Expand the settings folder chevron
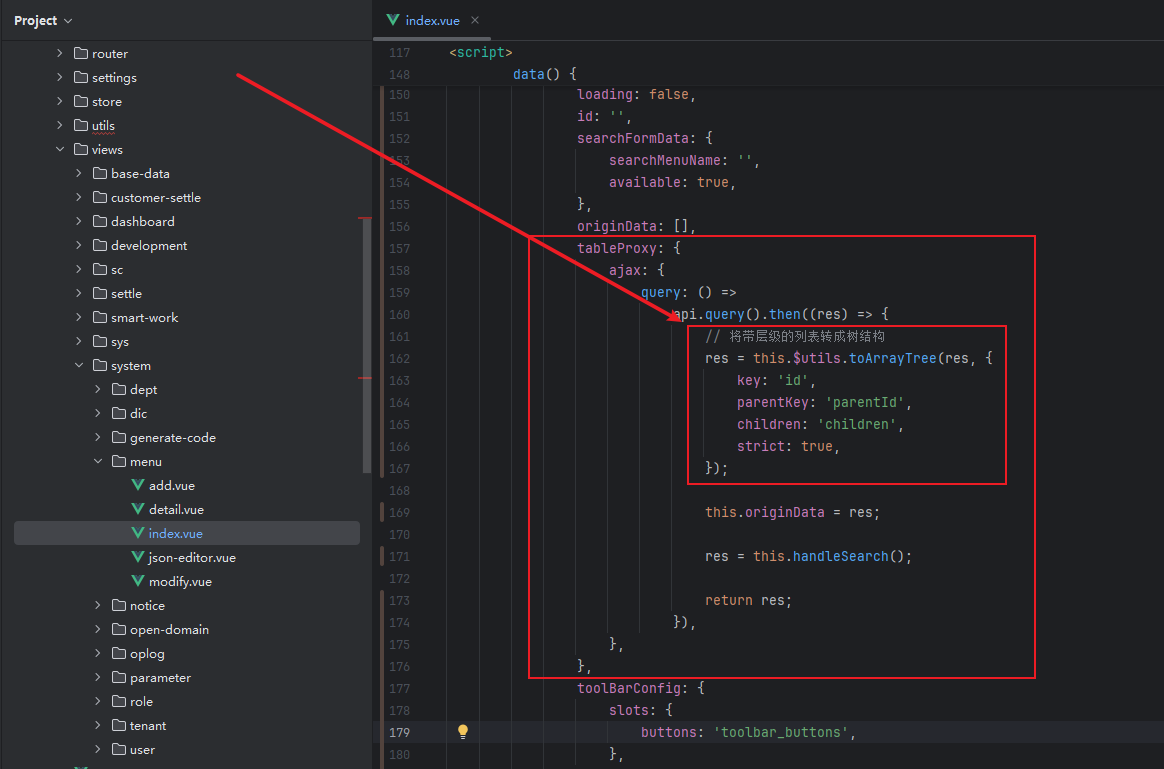 coord(60,77)
